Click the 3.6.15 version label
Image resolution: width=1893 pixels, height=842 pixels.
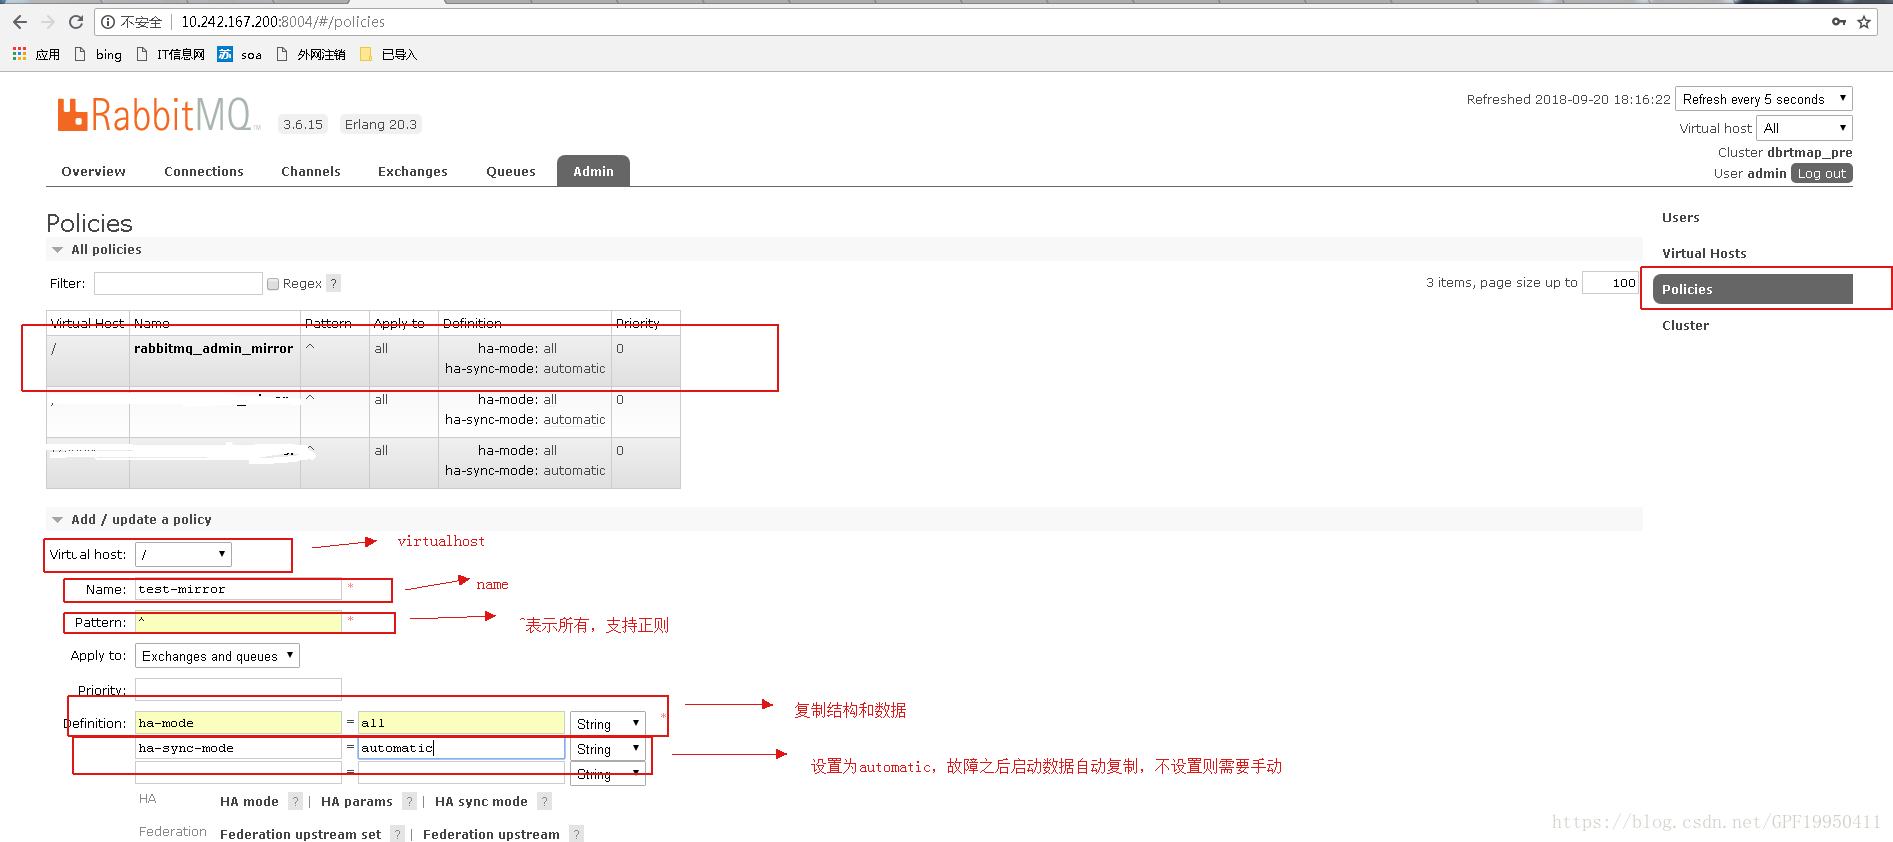(303, 124)
